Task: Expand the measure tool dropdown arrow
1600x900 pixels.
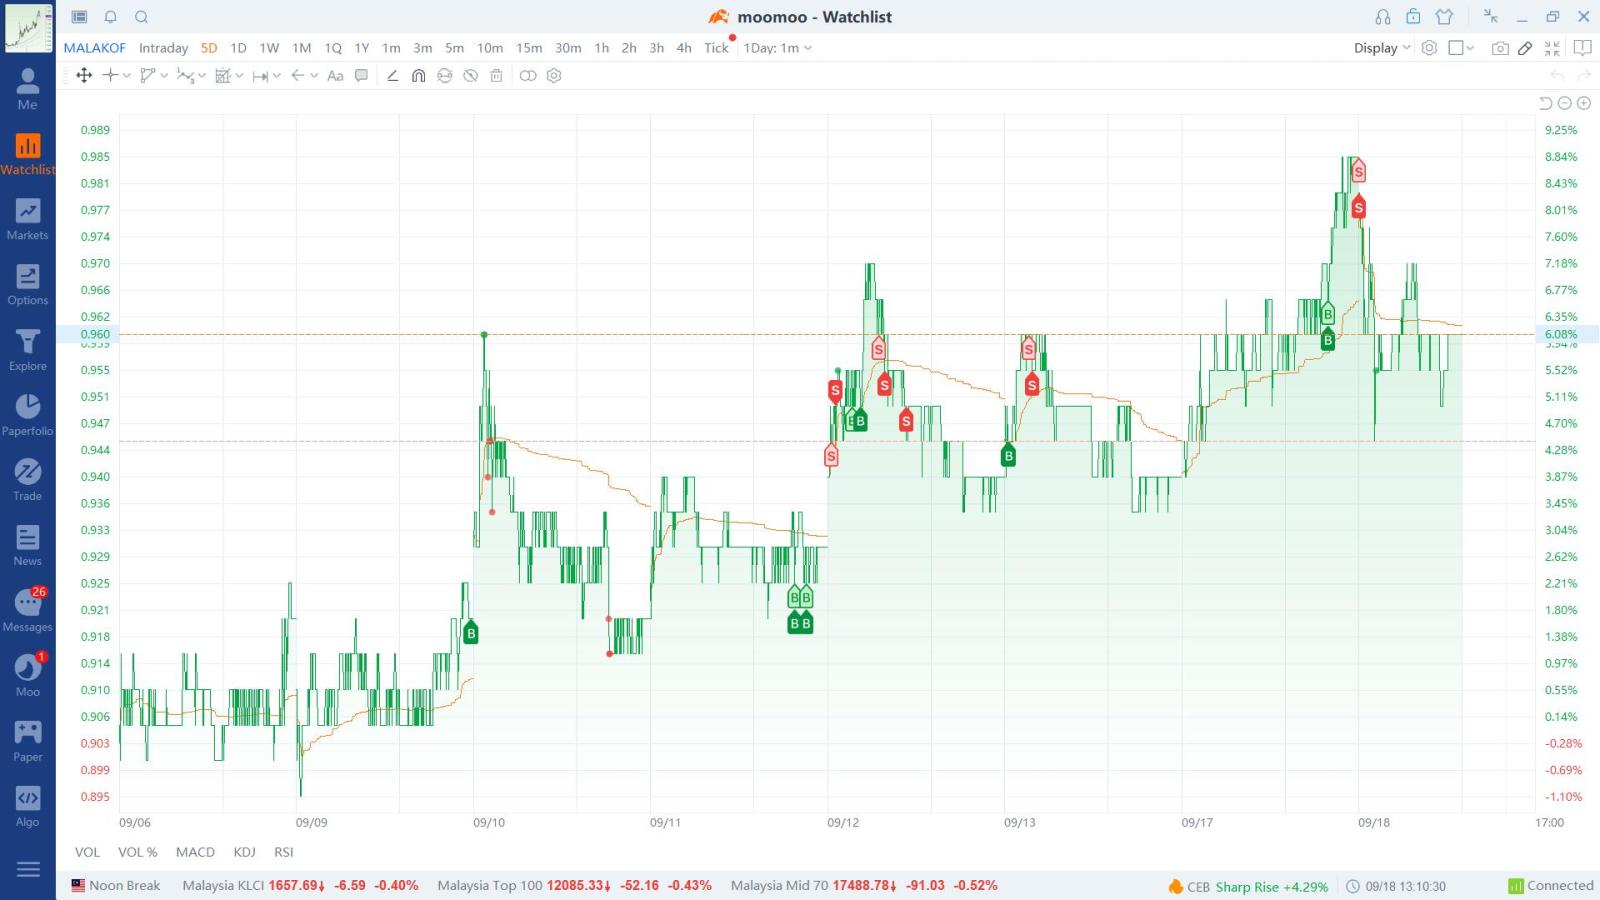Action: (x=277, y=75)
